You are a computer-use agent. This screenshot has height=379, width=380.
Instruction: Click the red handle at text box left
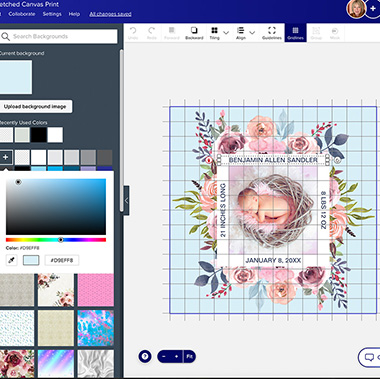(209, 160)
